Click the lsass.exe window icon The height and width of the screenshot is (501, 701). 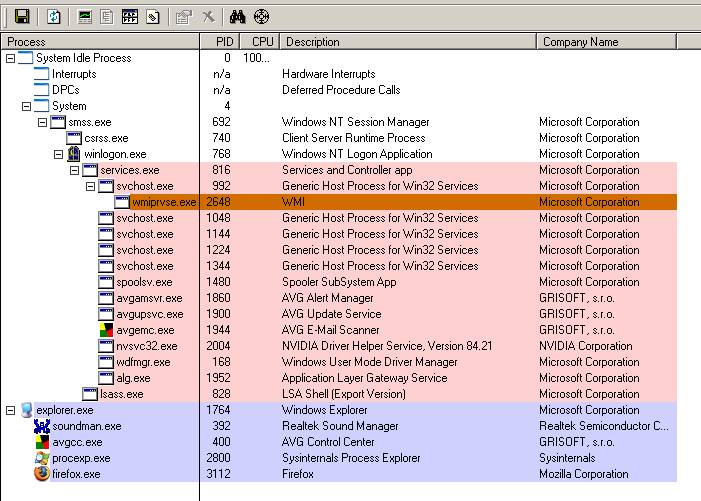click(x=90, y=394)
